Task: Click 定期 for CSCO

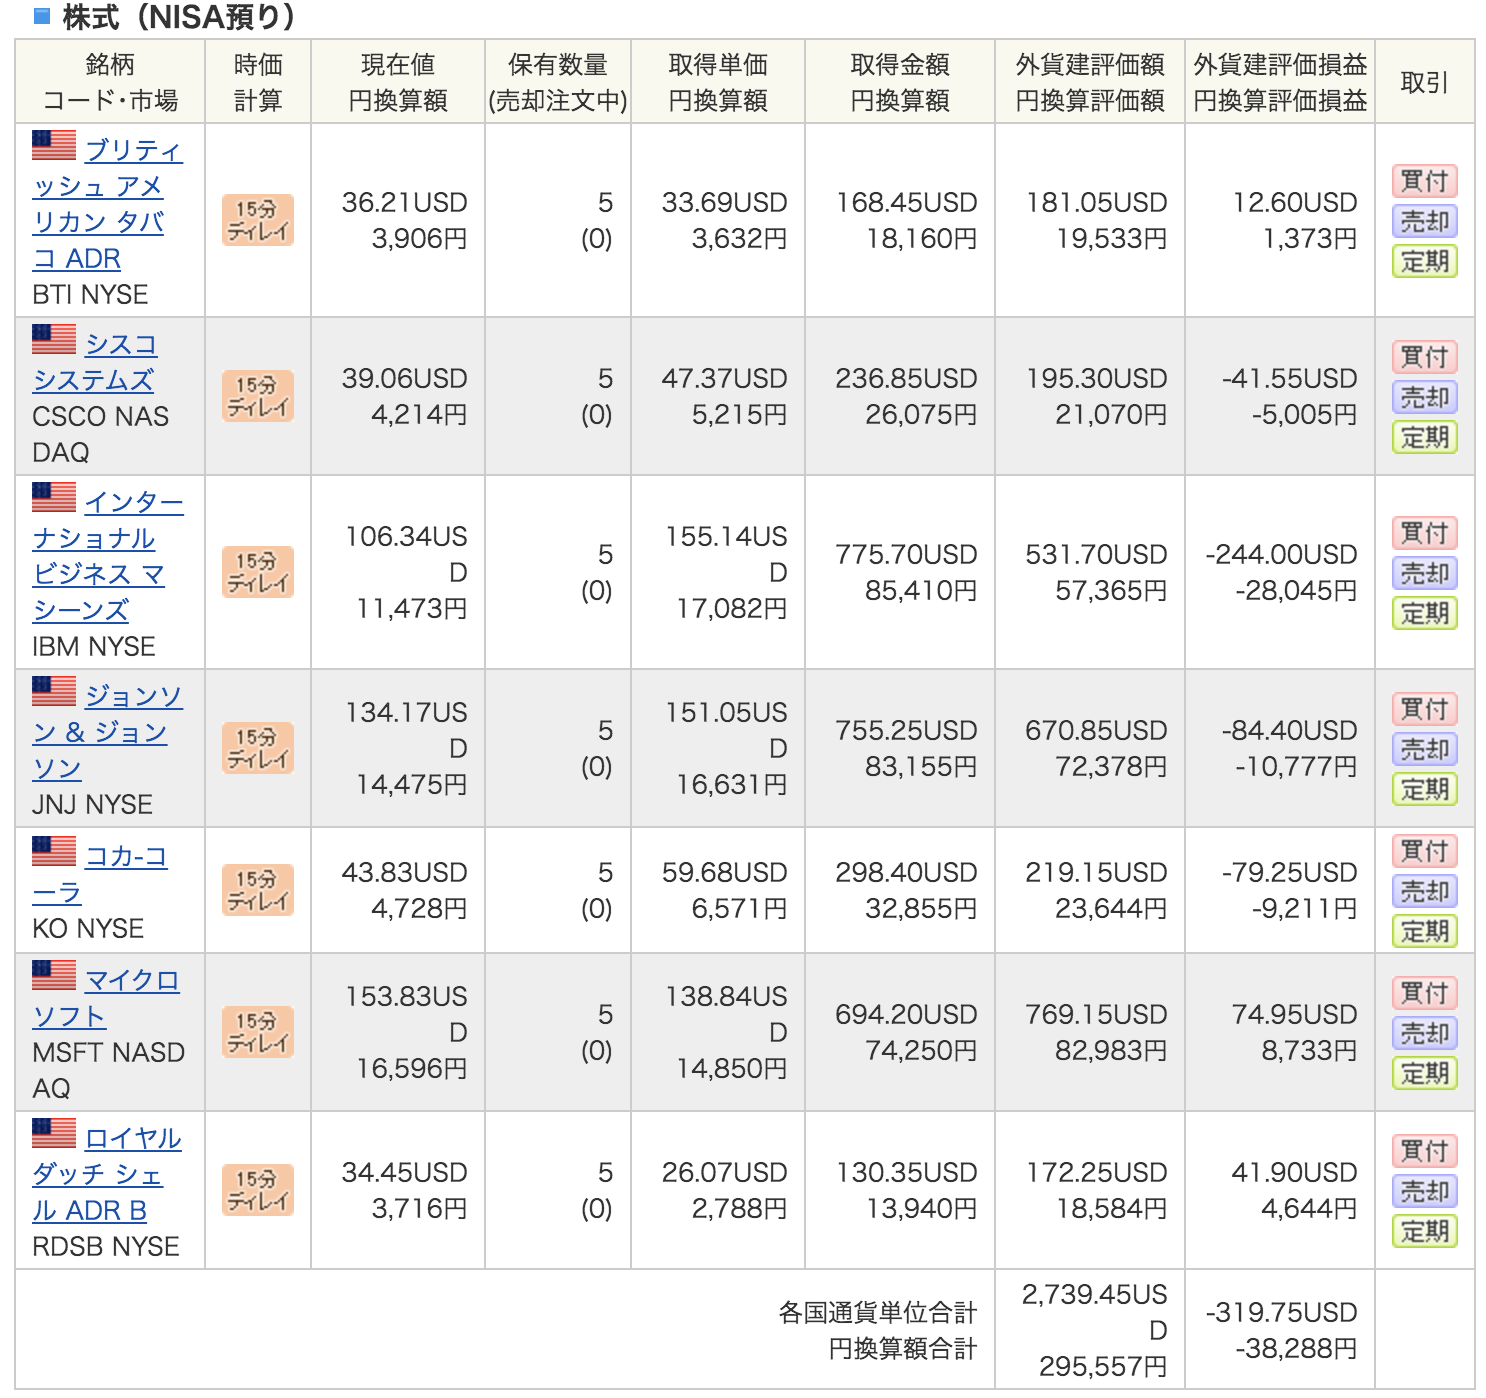Action: [1425, 437]
